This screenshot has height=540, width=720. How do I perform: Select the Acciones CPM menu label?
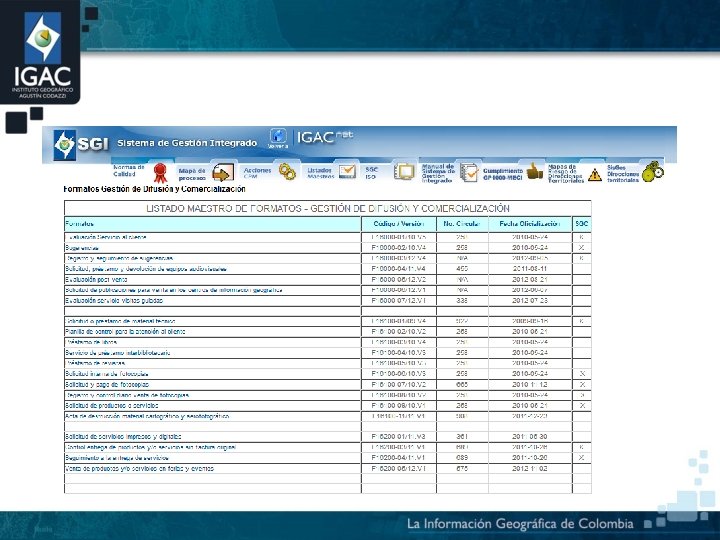point(257,173)
